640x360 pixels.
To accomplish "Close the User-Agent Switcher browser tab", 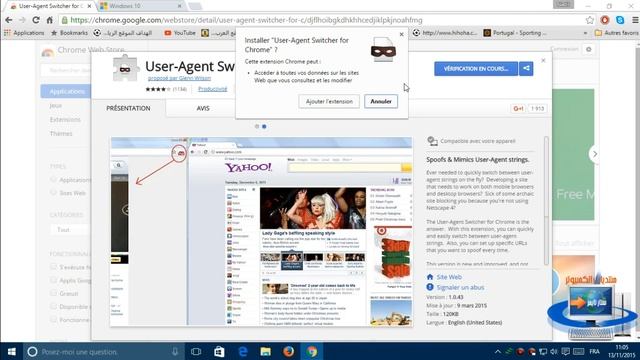I will [x=89, y=6].
